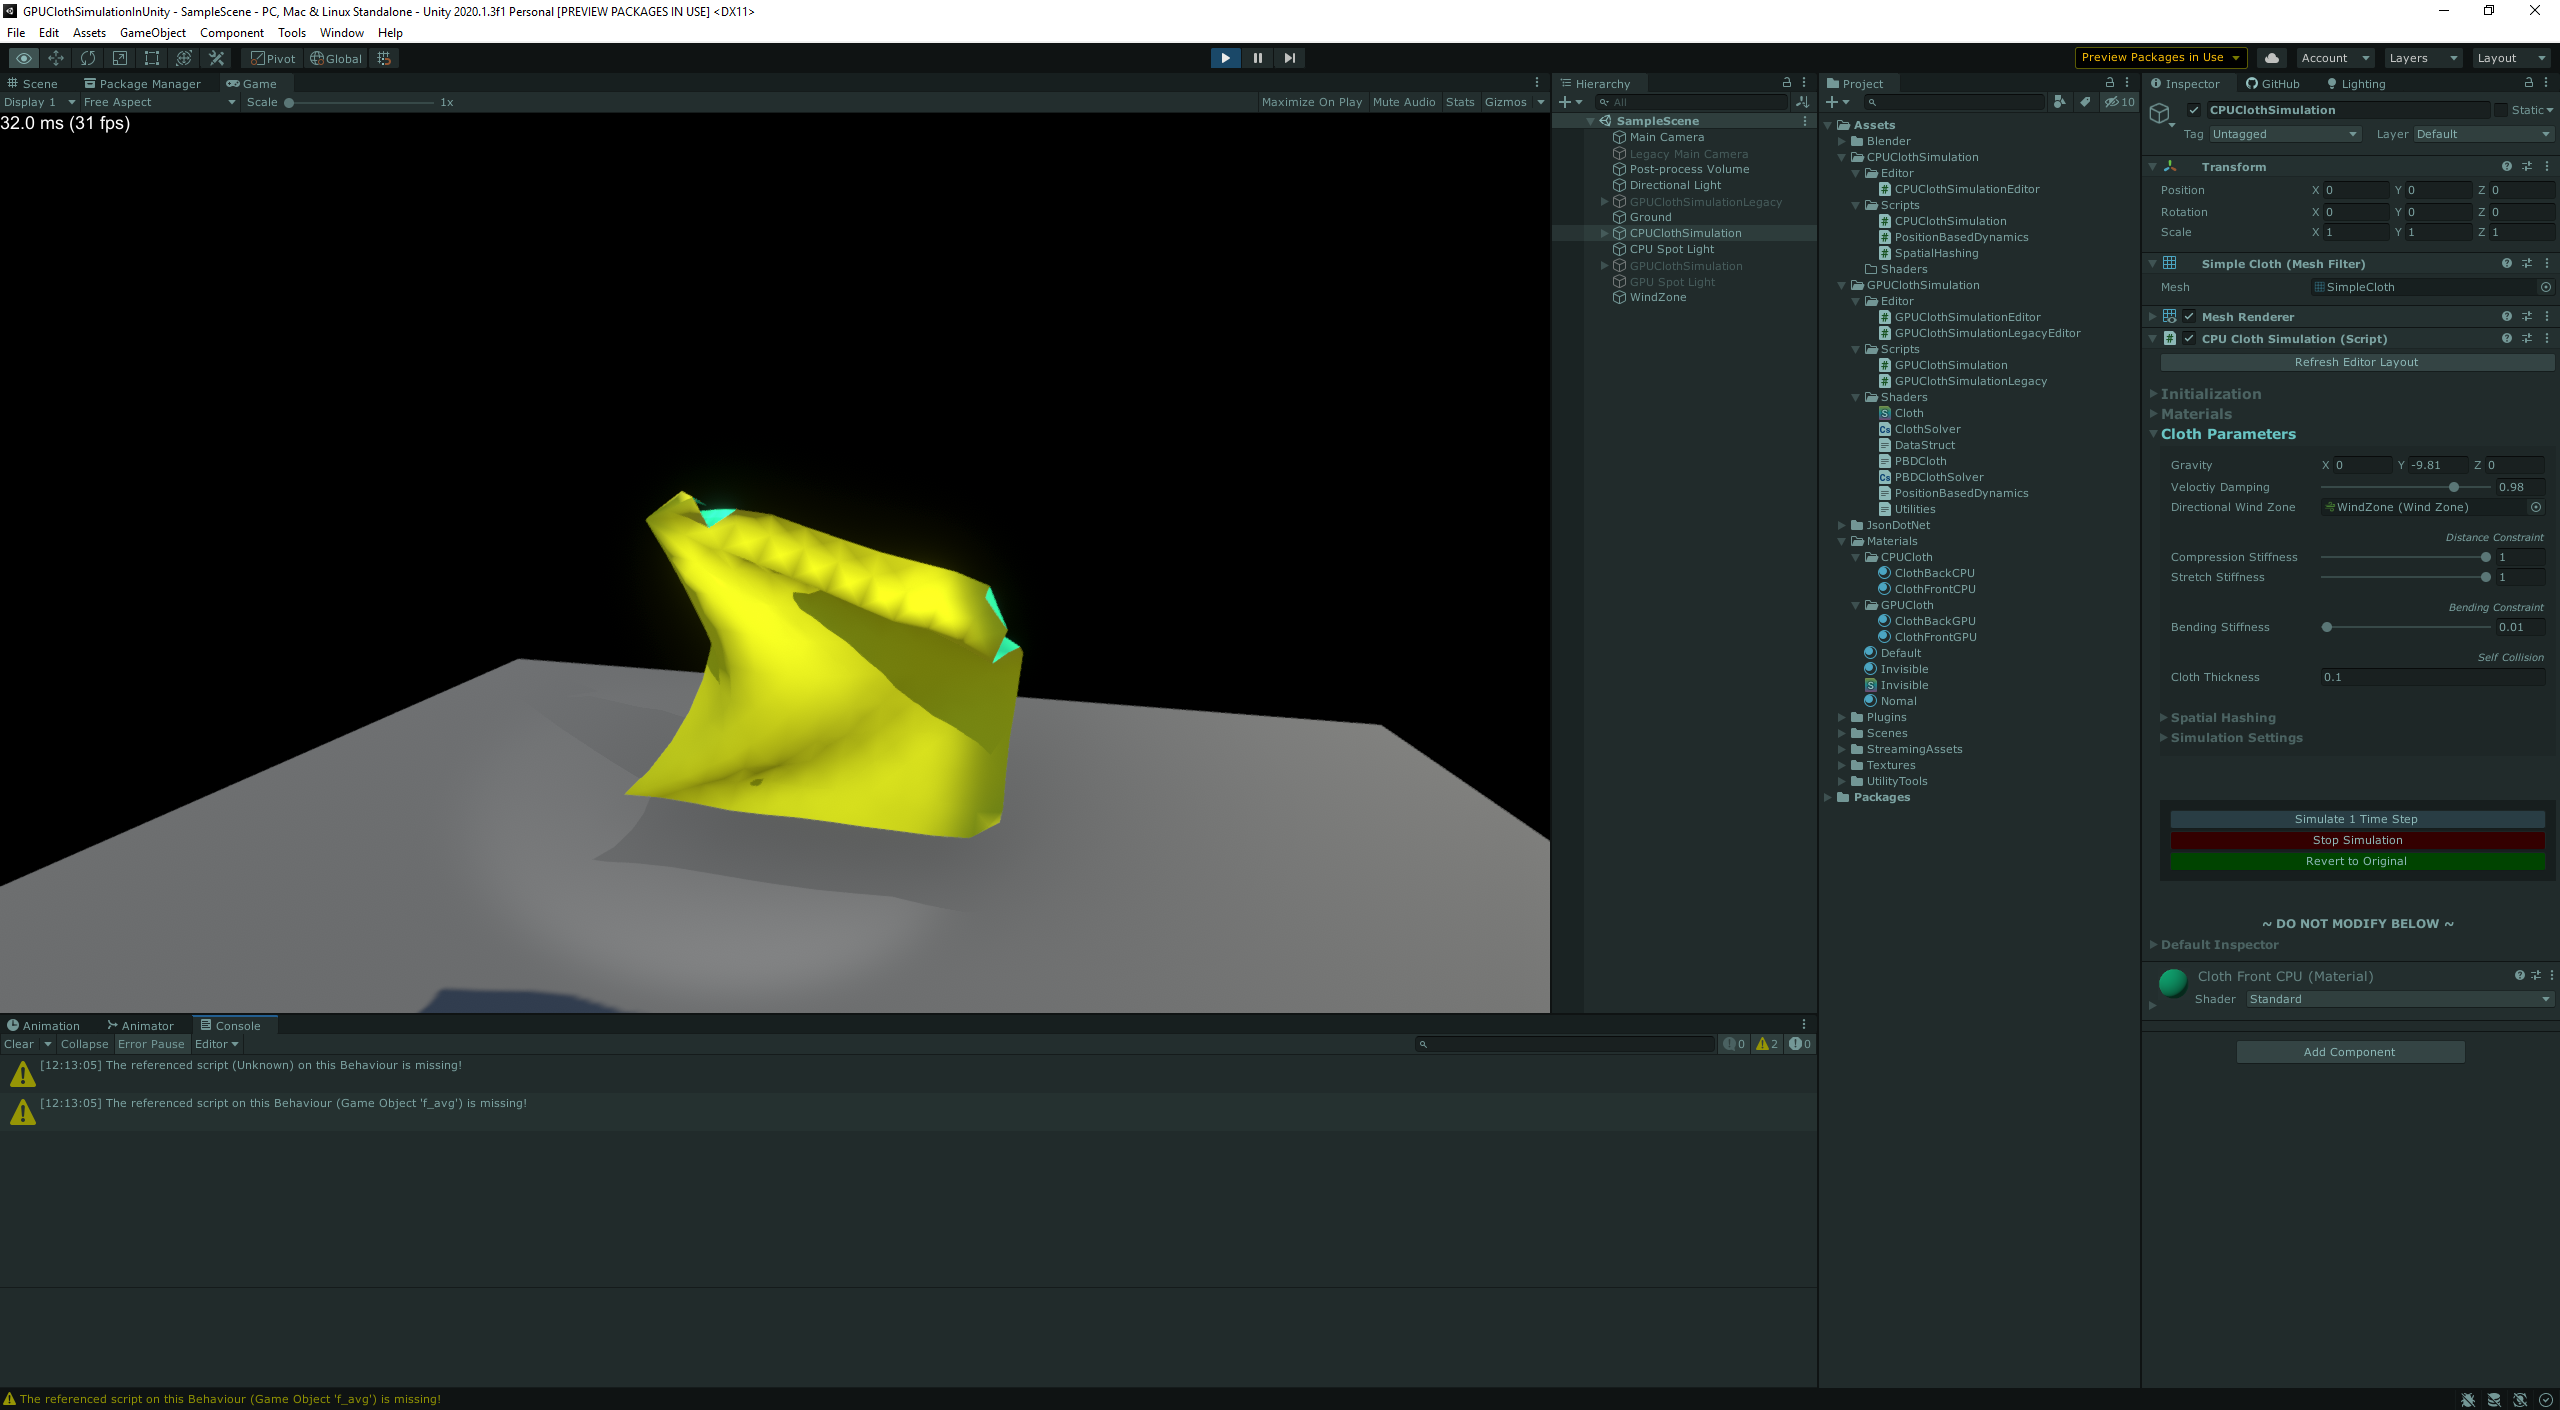Click the Mesh Renderer component icon
Screen dimensions: 2560x1410
pyautogui.click(x=2171, y=314)
